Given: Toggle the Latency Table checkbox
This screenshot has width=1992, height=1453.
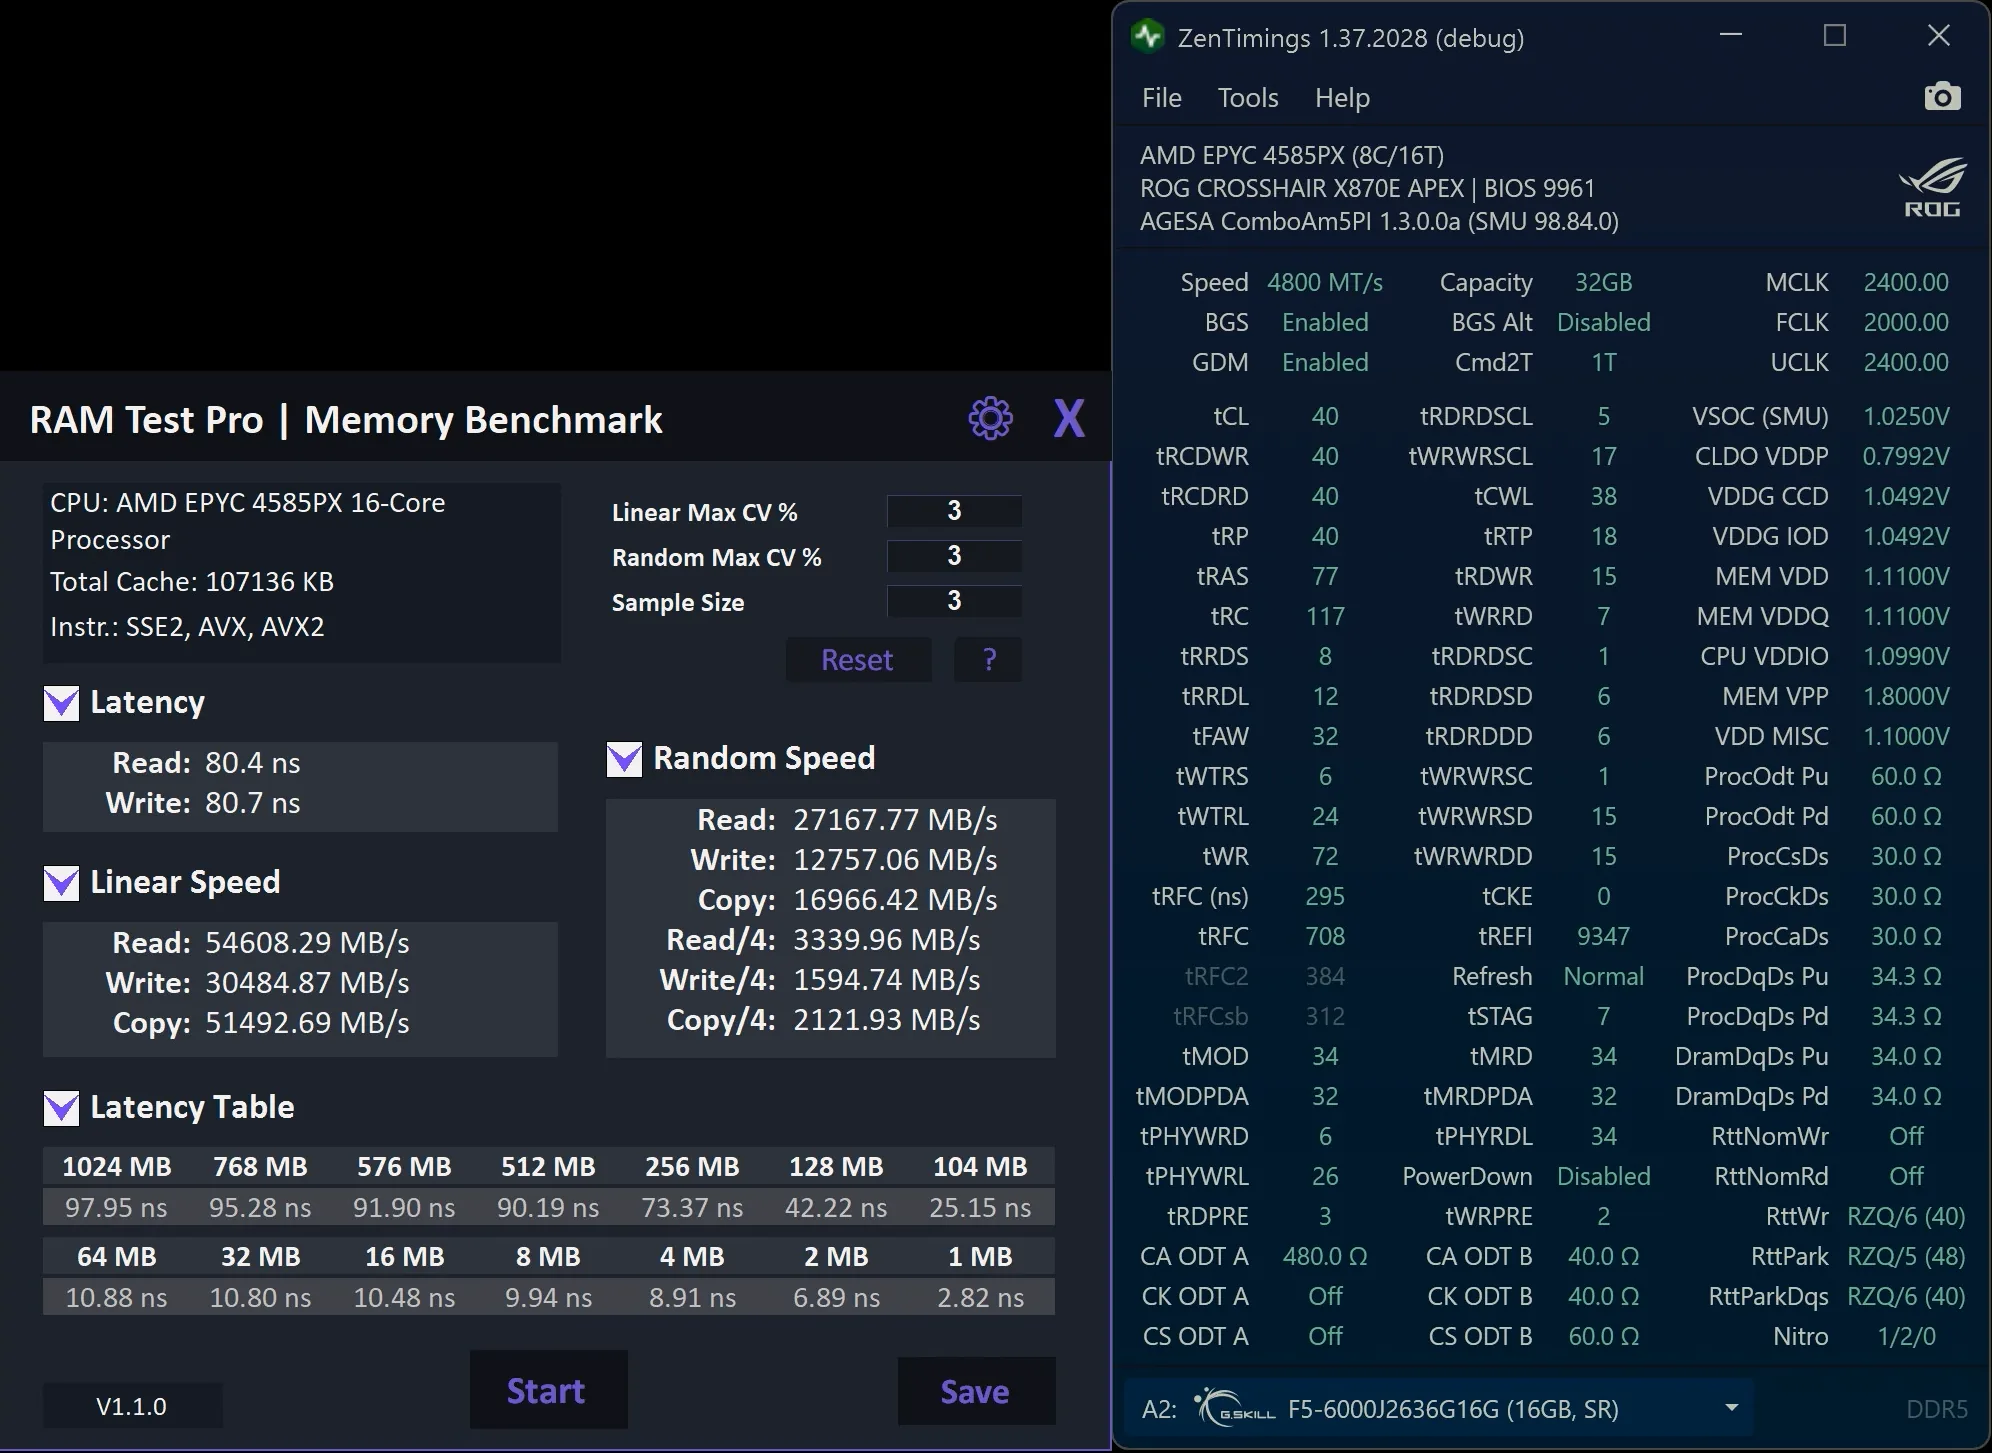Looking at the screenshot, I should [x=61, y=1108].
